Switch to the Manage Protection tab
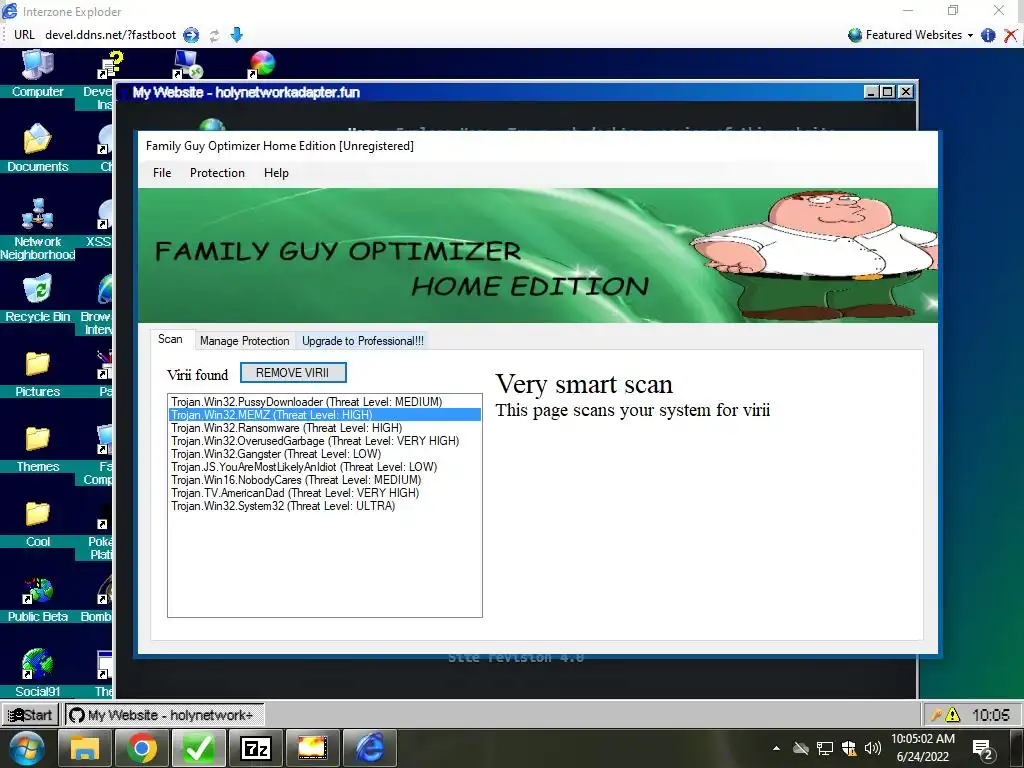Image resolution: width=1024 pixels, height=768 pixels. pos(244,341)
